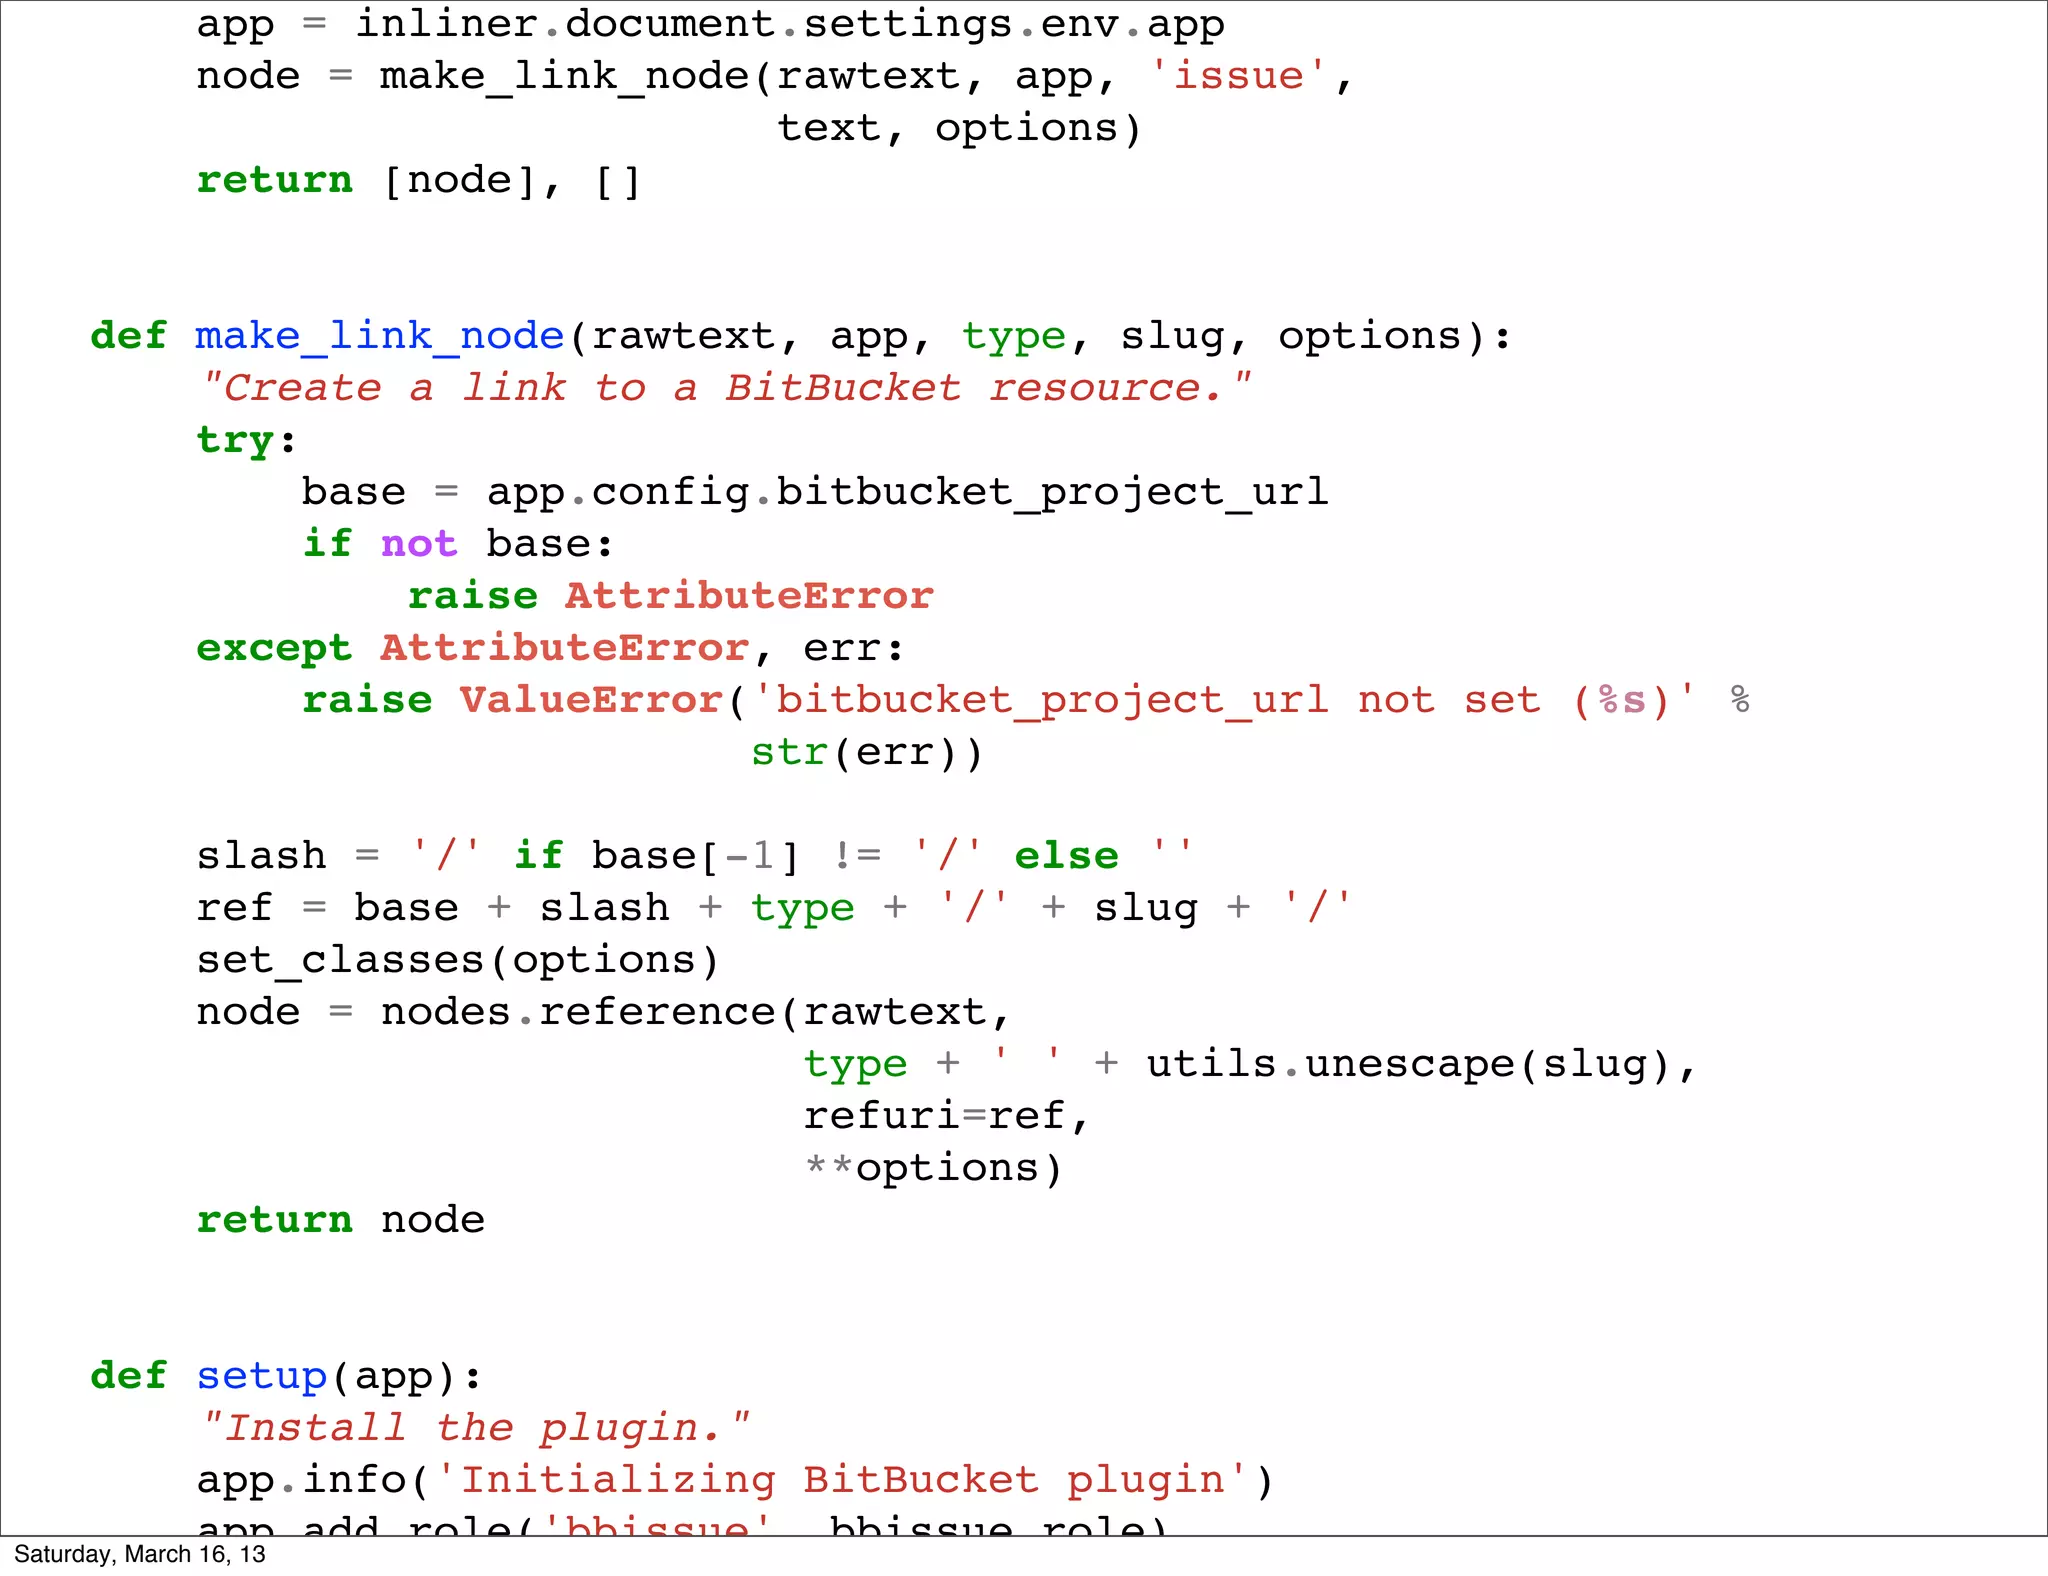Click 'refuri=ref' argument
Viewport: 2048px width, 1576px height.
pyautogui.click(x=935, y=1116)
